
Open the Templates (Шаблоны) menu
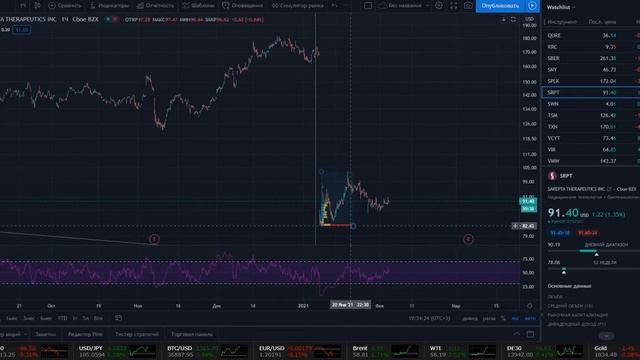pos(198,5)
